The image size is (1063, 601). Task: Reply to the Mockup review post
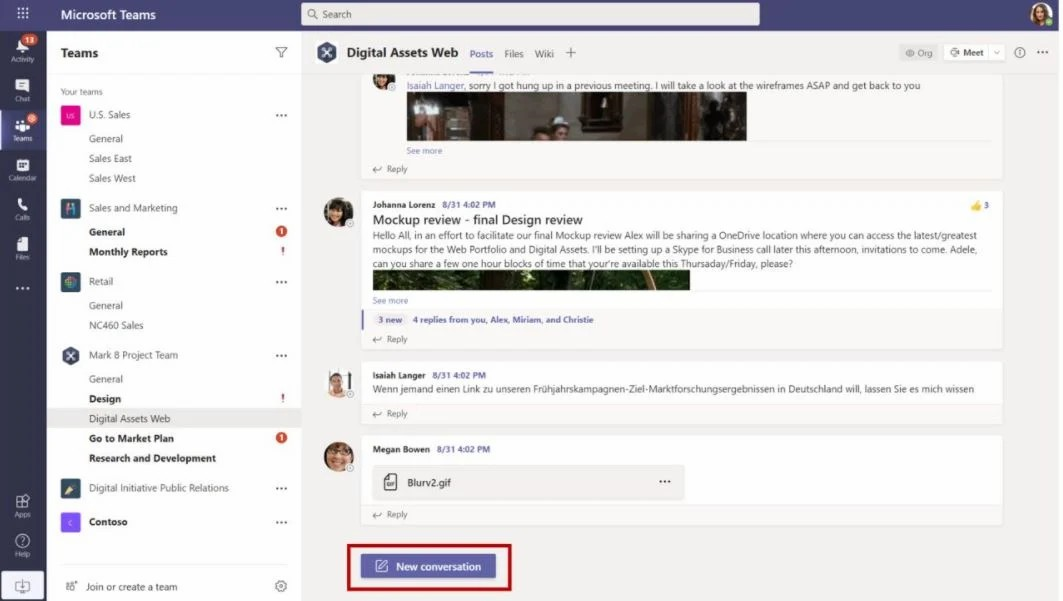[x=390, y=339]
